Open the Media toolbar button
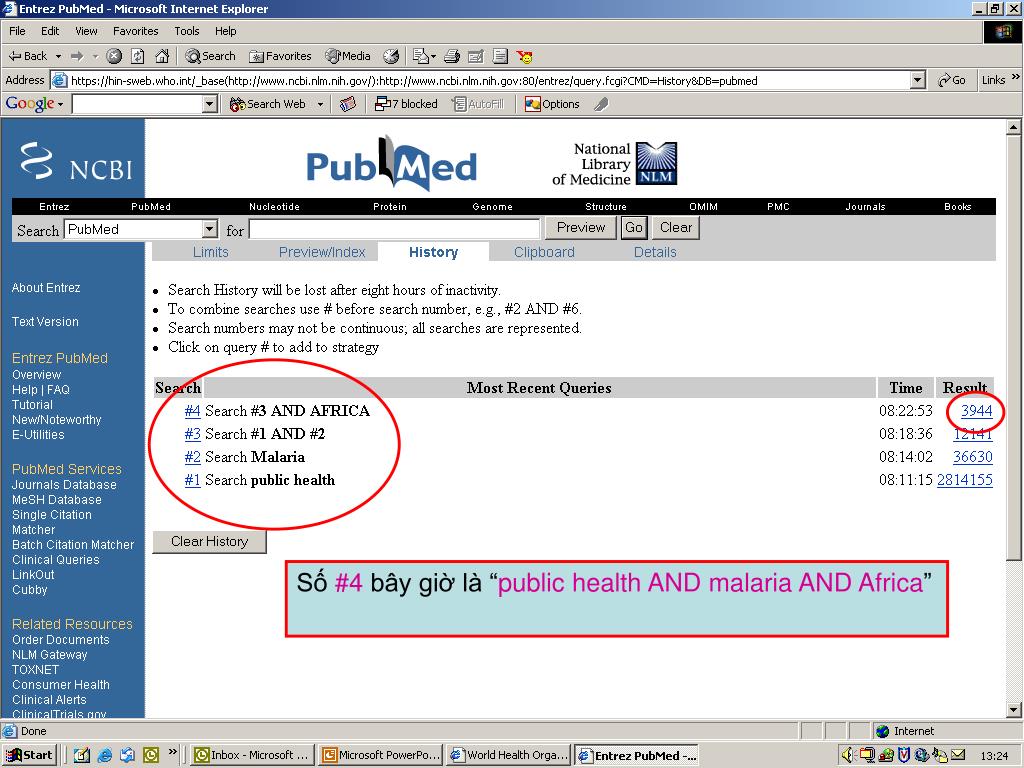 click(348, 56)
